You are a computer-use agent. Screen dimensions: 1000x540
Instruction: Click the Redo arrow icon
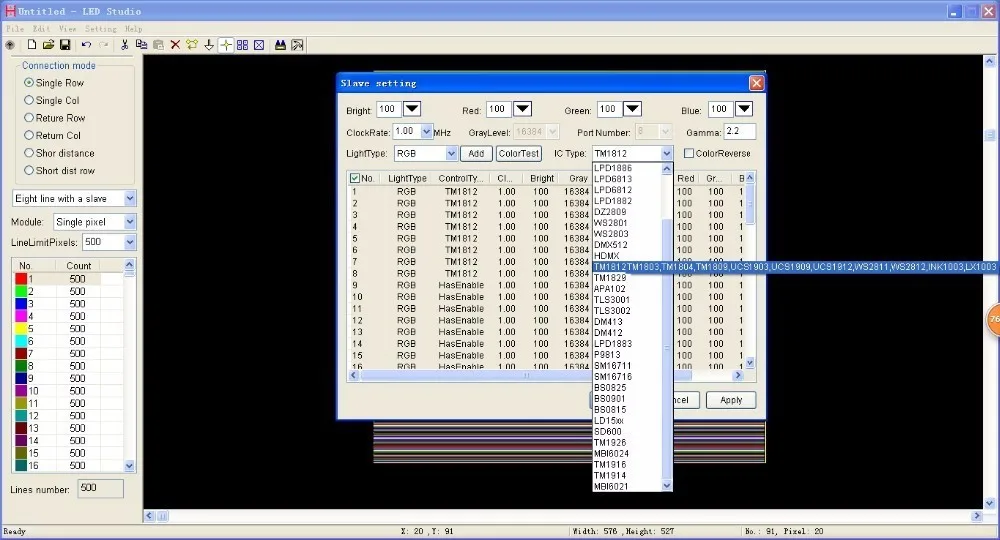103,45
